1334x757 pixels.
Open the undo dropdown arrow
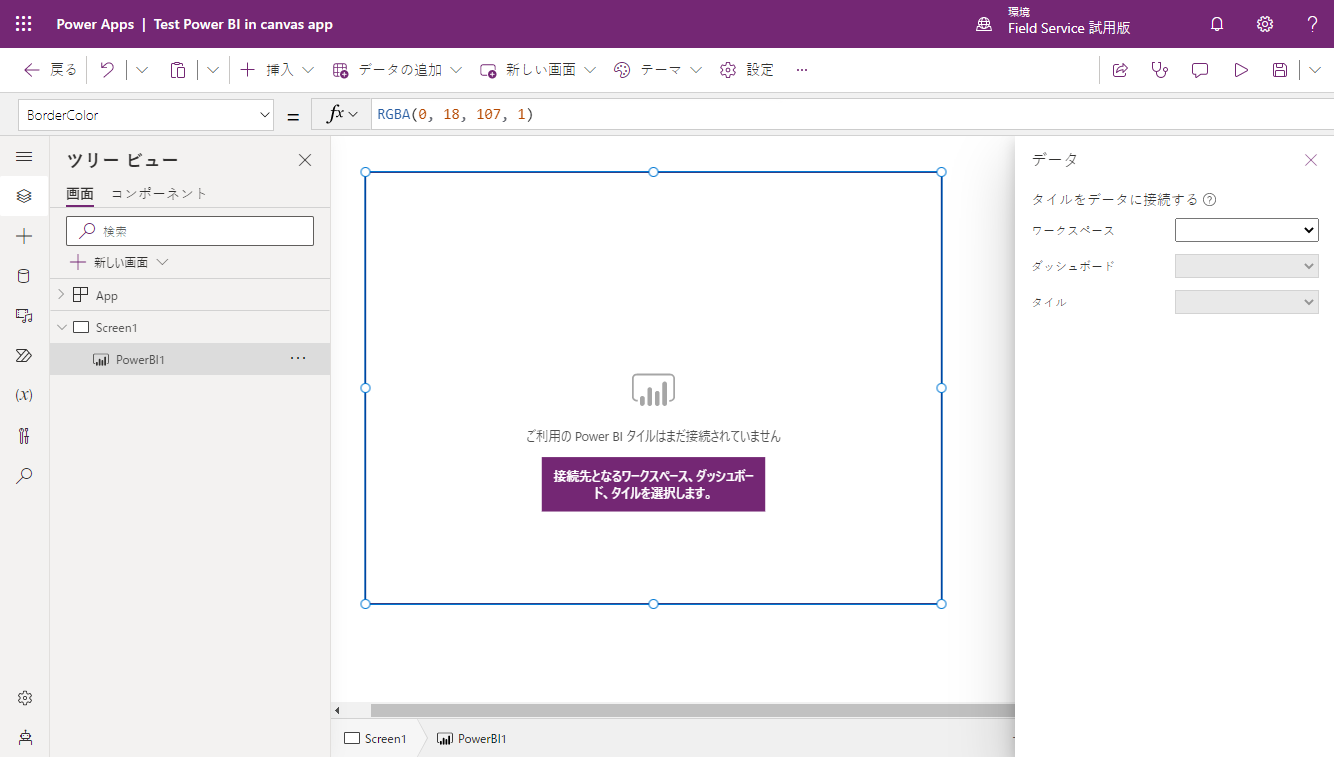[142, 70]
